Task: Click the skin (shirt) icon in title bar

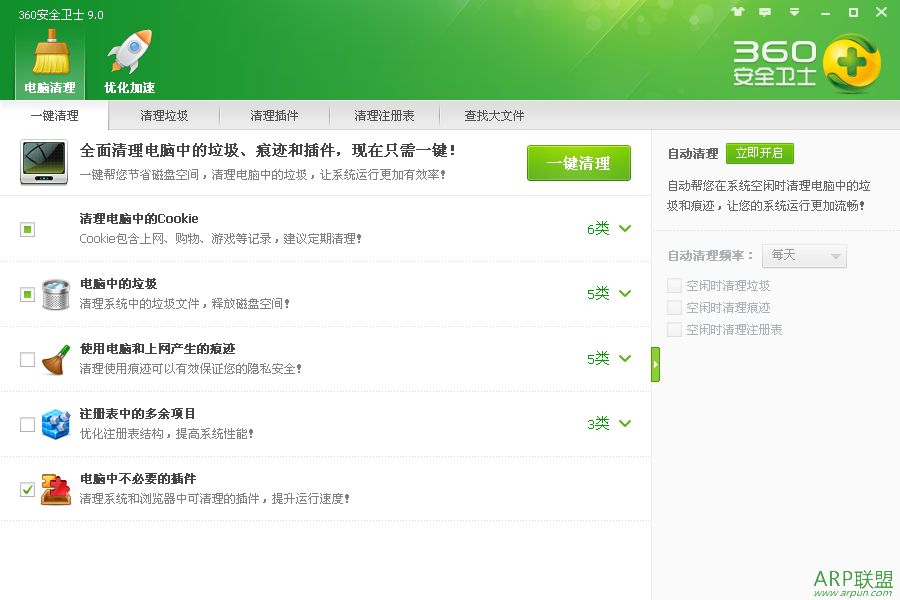Action: point(738,11)
